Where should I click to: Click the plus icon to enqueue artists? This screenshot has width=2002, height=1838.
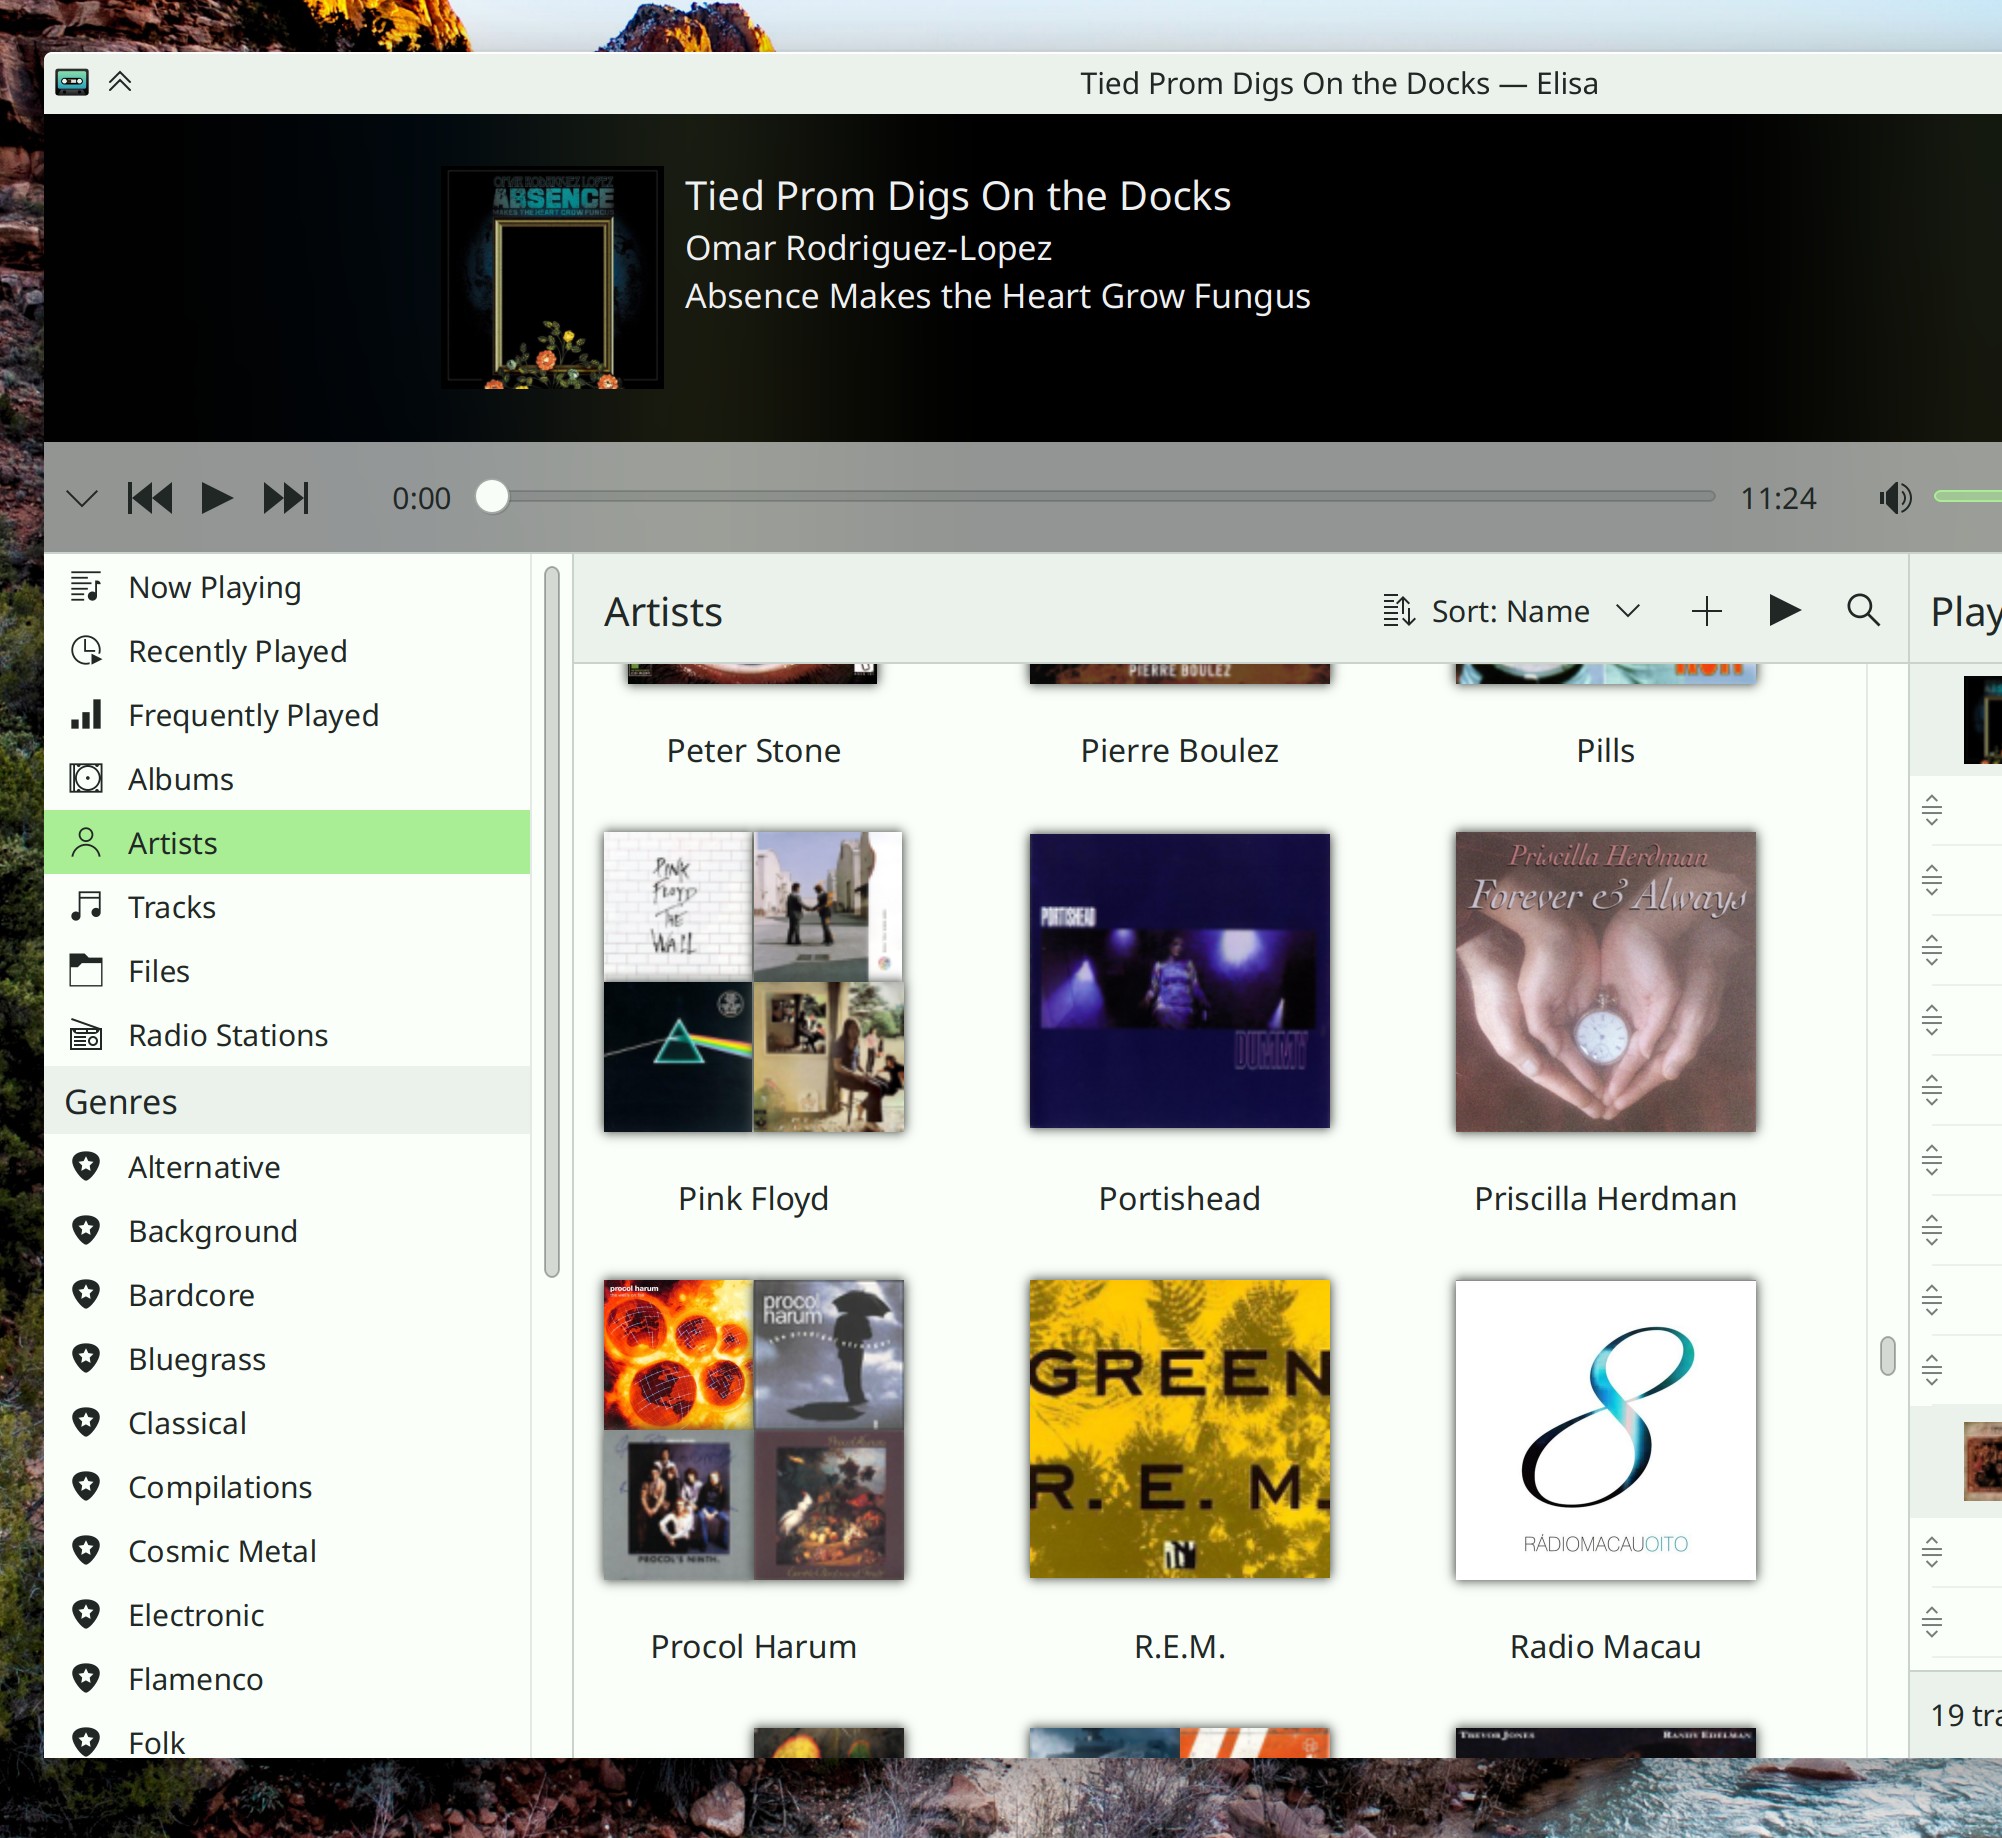click(1706, 610)
